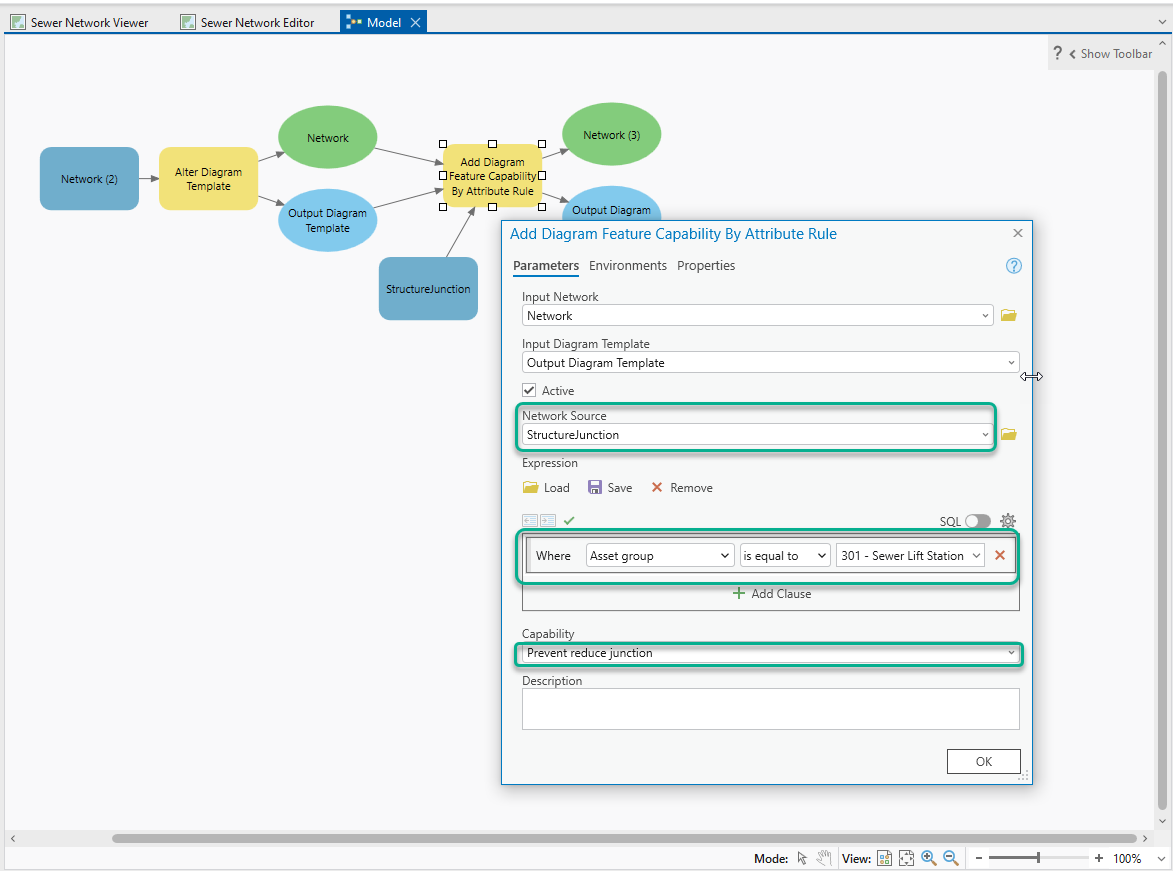The height and width of the screenshot is (871, 1173).
Task: Click the Fit to Window view icon
Action: (x=906, y=857)
